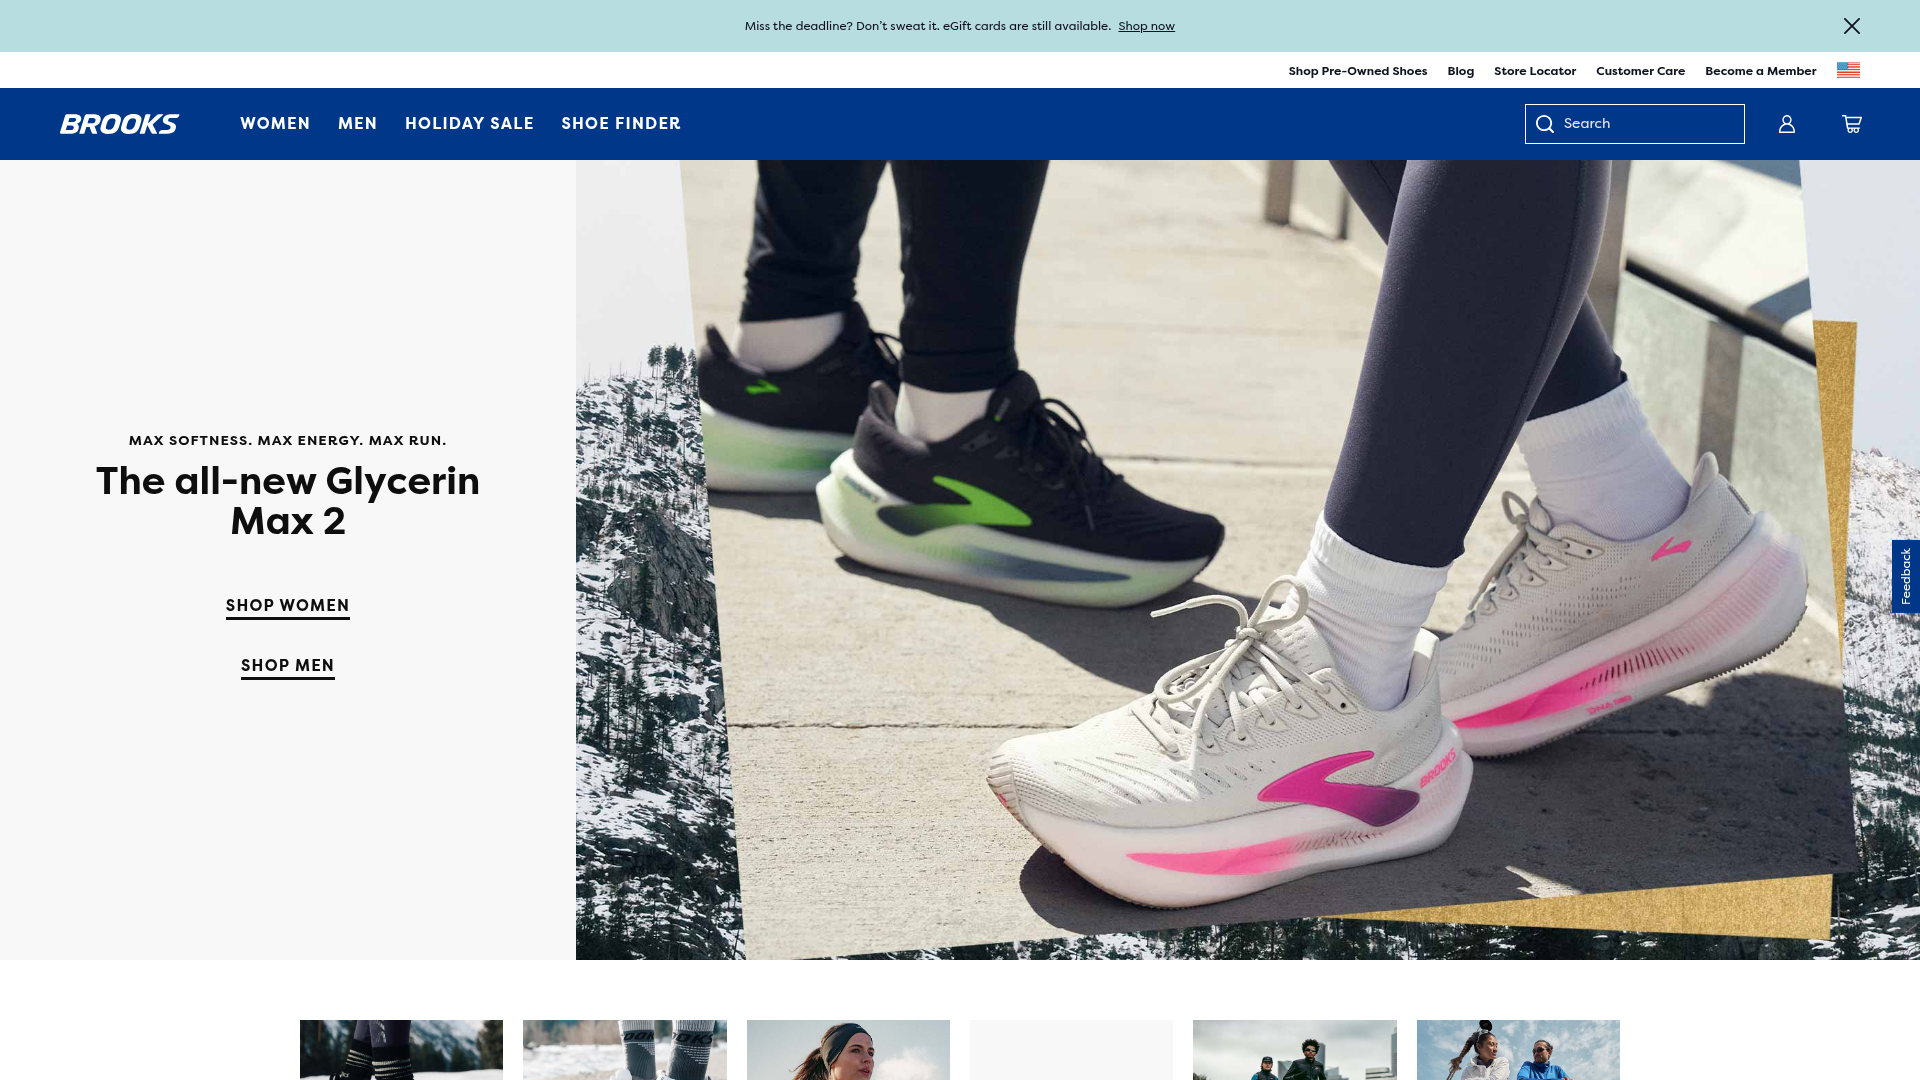Click the Glycerin Max 2 hero image
The height and width of the screenshot is (1080, 1920).
[x=1248, y=560]
